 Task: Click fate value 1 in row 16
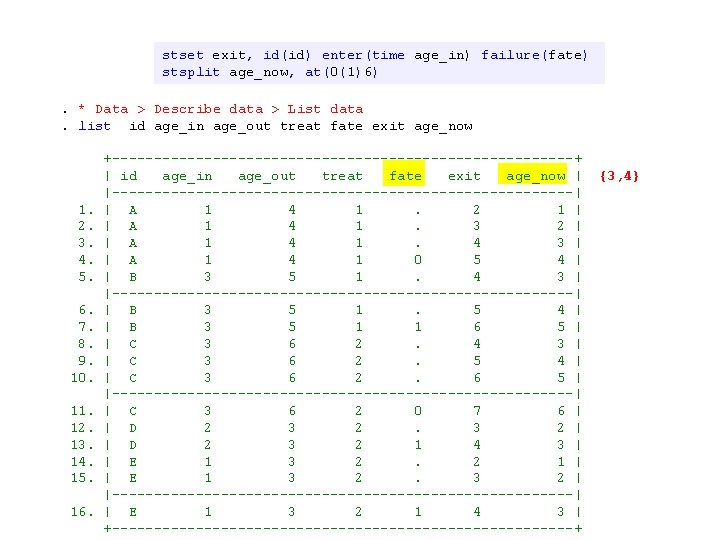coord(418,512)
